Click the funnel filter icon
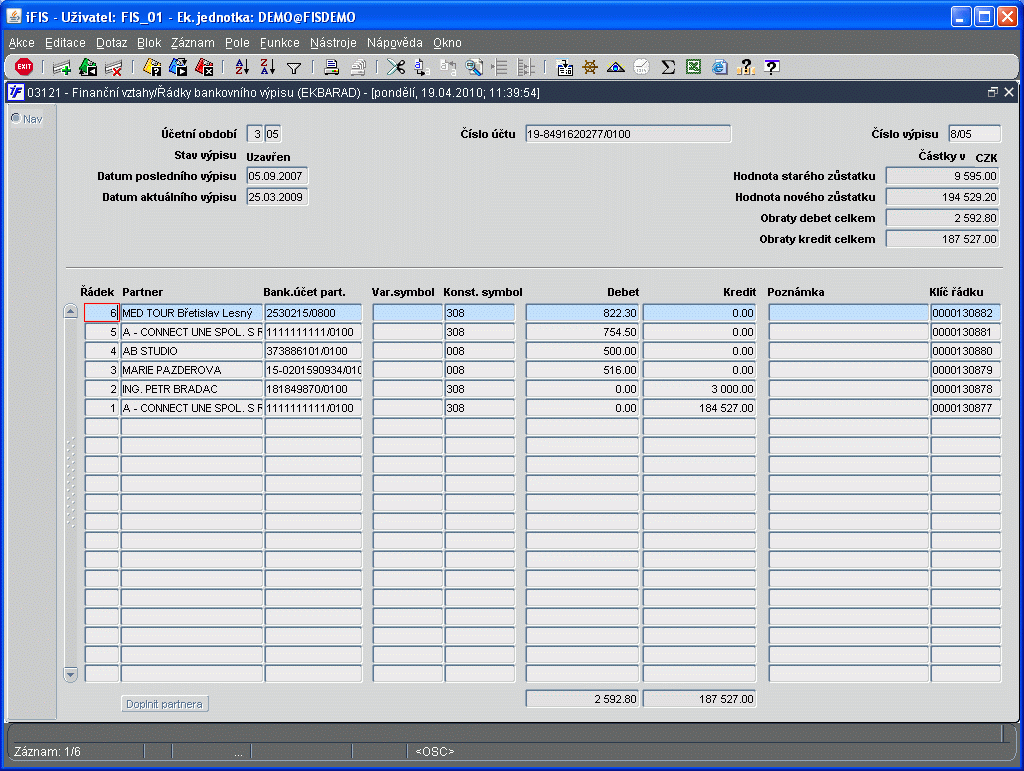Screen dimensions: 1024x771 tap(294, 68)
